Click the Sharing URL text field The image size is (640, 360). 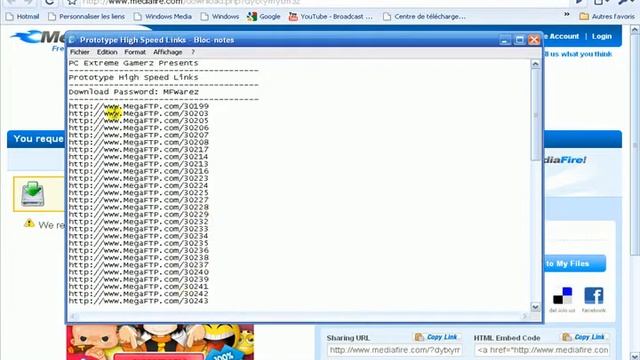[x=394, y=350]
